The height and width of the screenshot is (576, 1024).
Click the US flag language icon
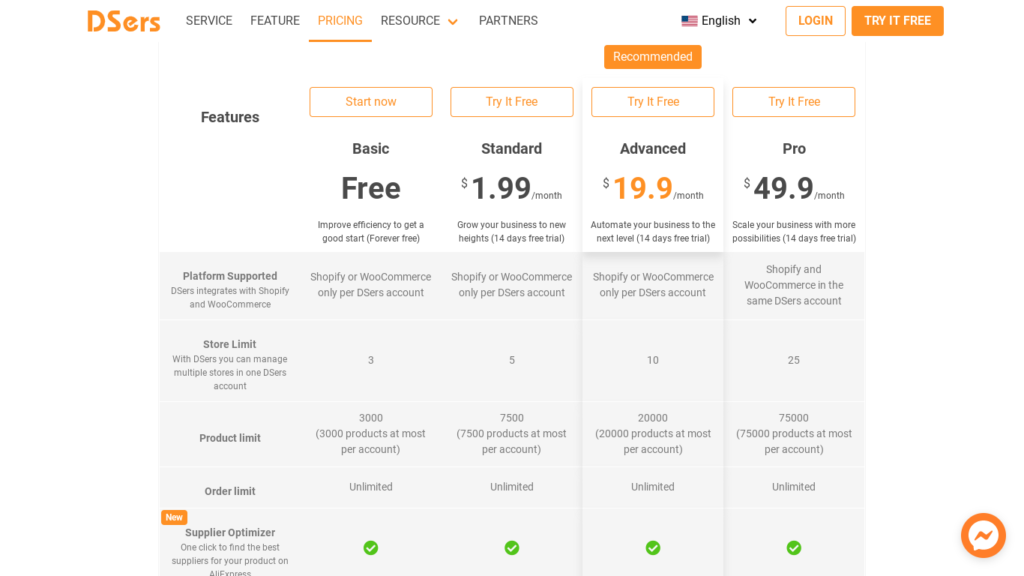click(689, 21)
